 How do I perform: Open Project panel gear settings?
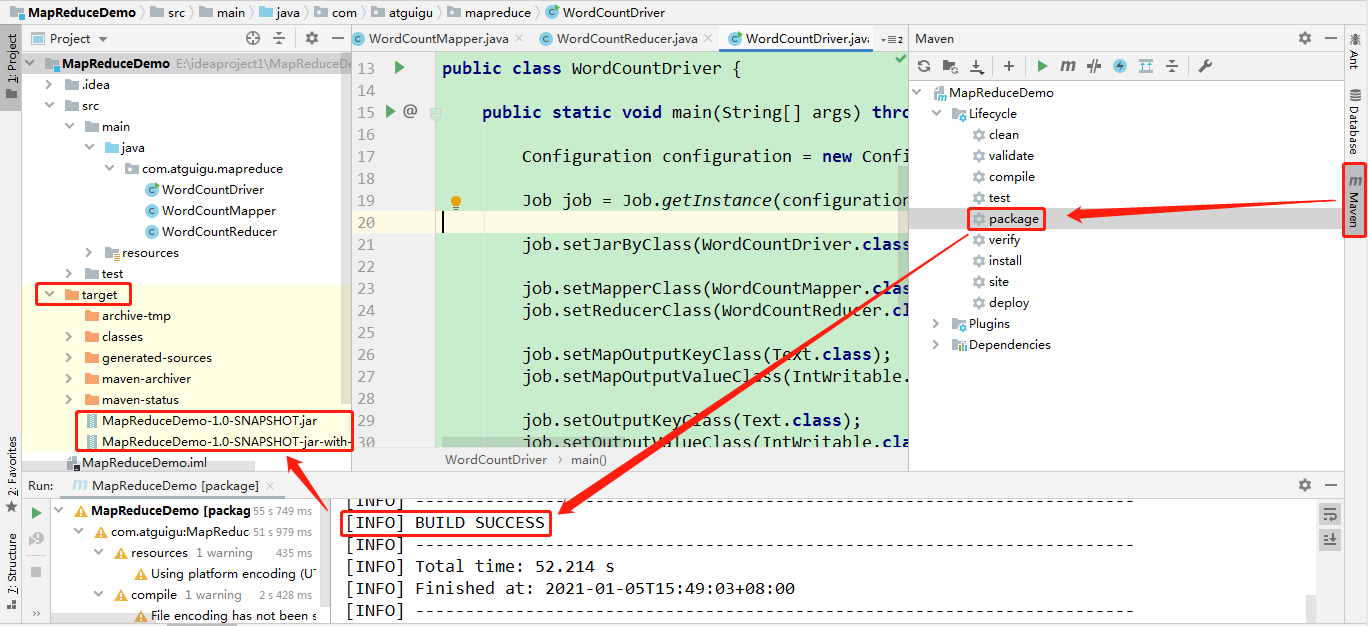coord(312,38)
